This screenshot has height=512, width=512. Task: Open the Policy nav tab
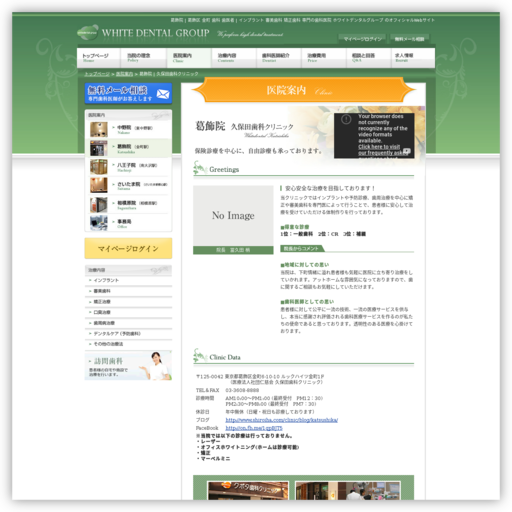[x=143, y=58]
